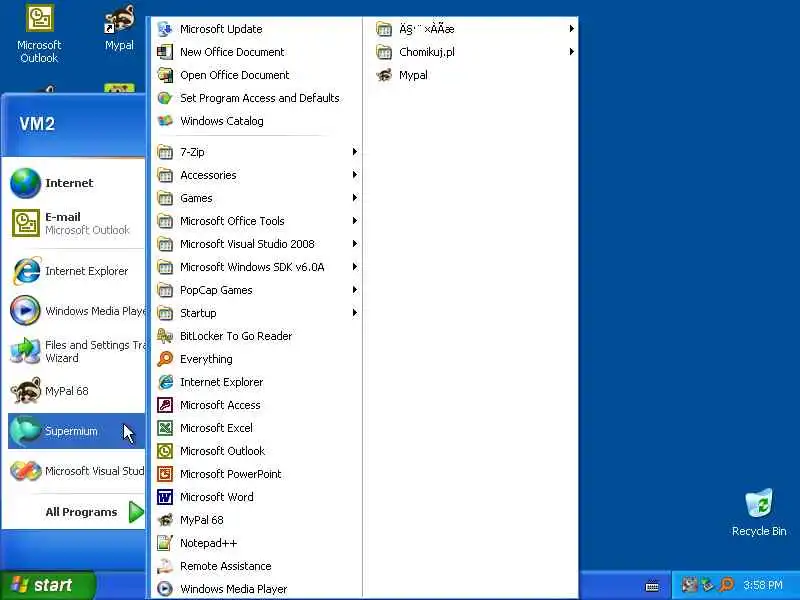The image size is (800, 600).
Task: Click the PopCap Games folder label
Action: click(216, 290)
